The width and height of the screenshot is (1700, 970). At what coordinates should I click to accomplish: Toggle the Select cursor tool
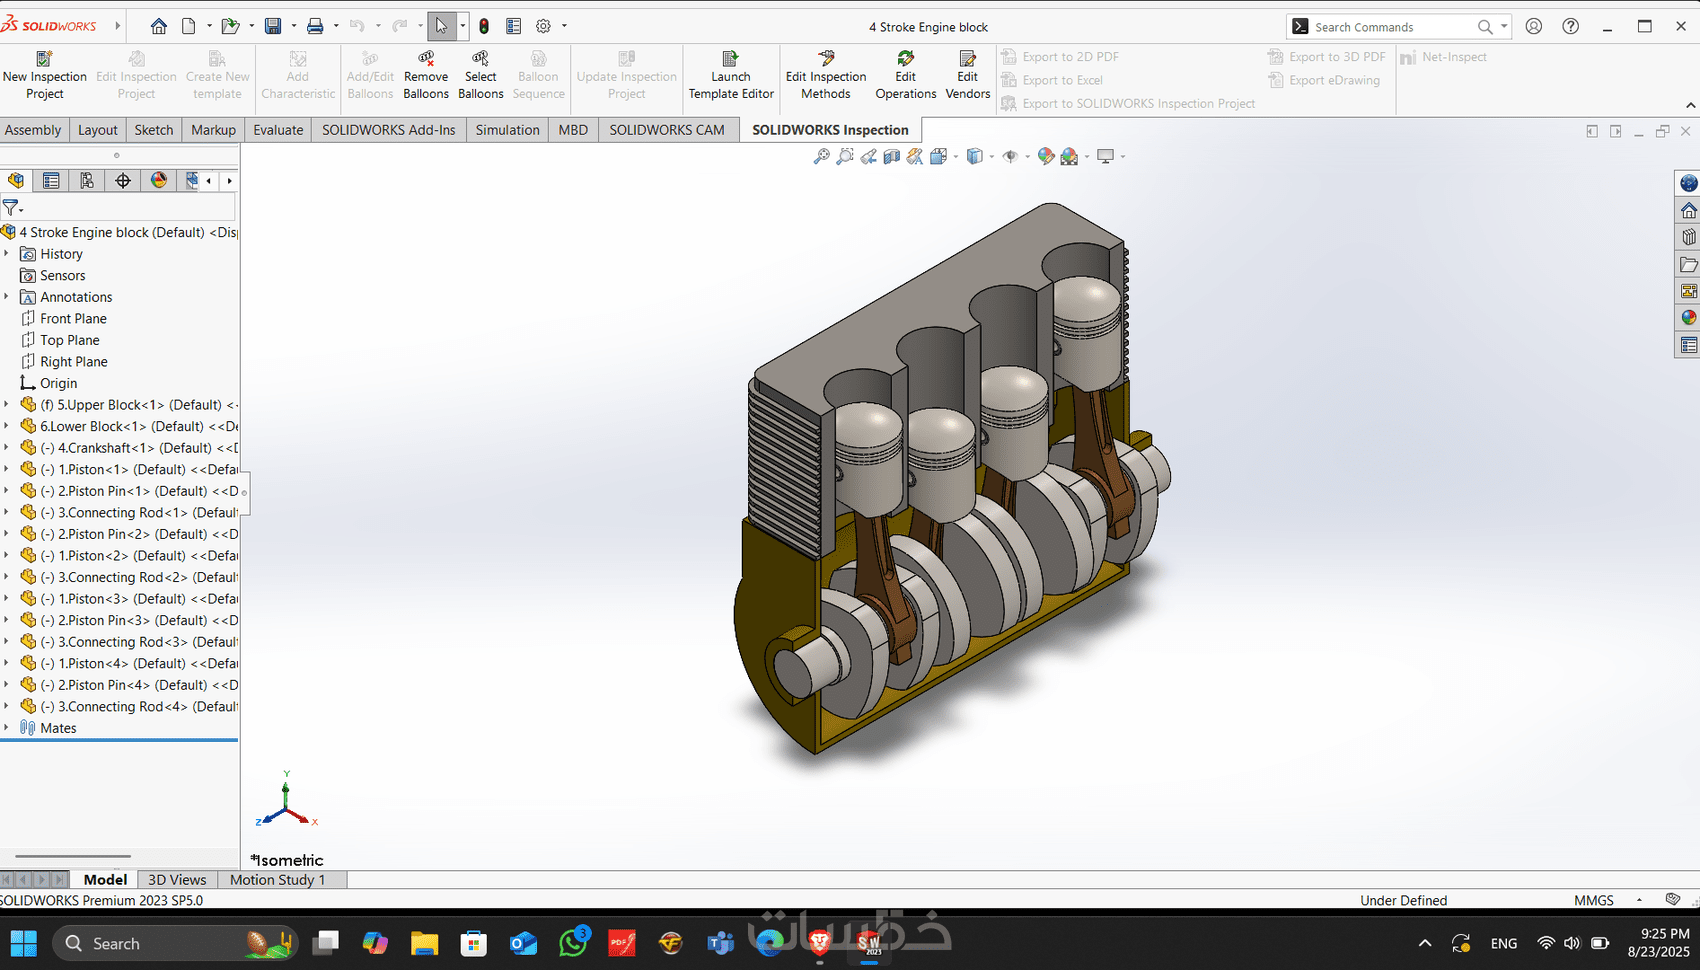point(441,26)
